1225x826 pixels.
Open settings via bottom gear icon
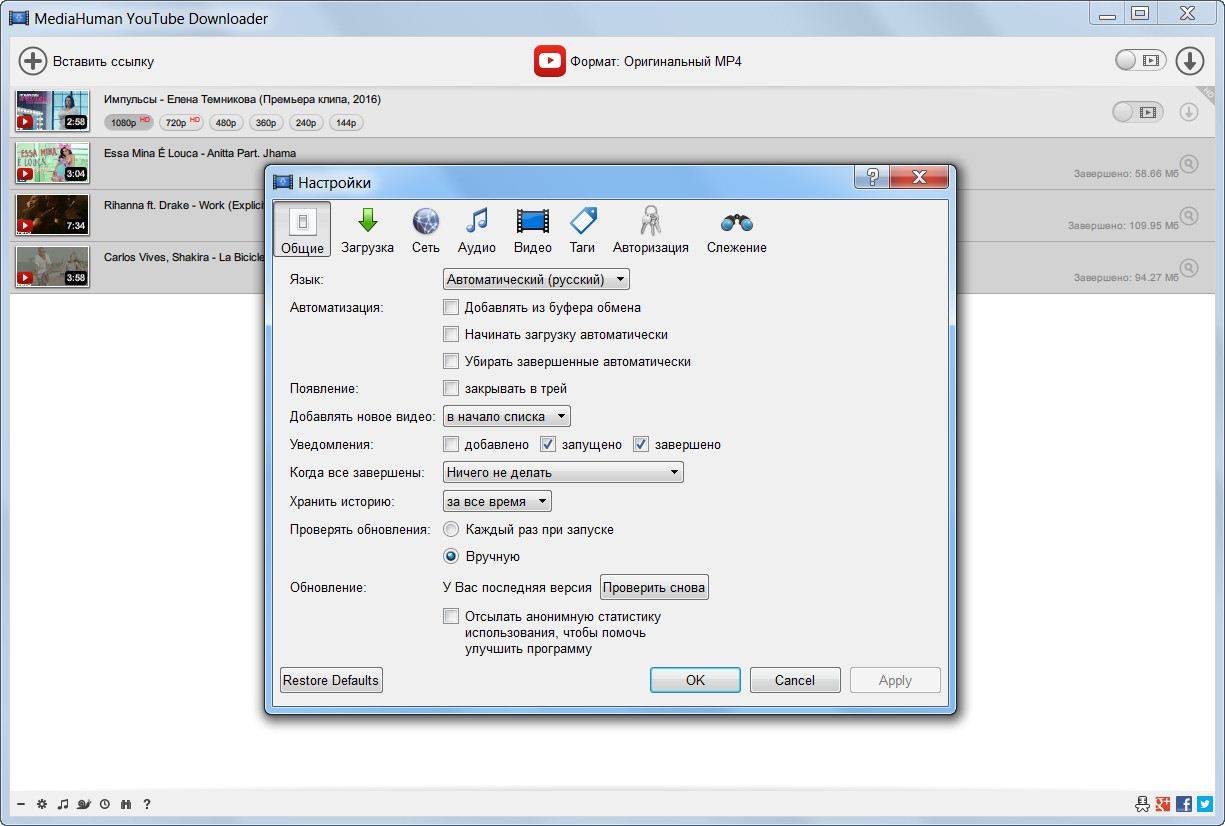pyautogui.click(x=42, y=804)
